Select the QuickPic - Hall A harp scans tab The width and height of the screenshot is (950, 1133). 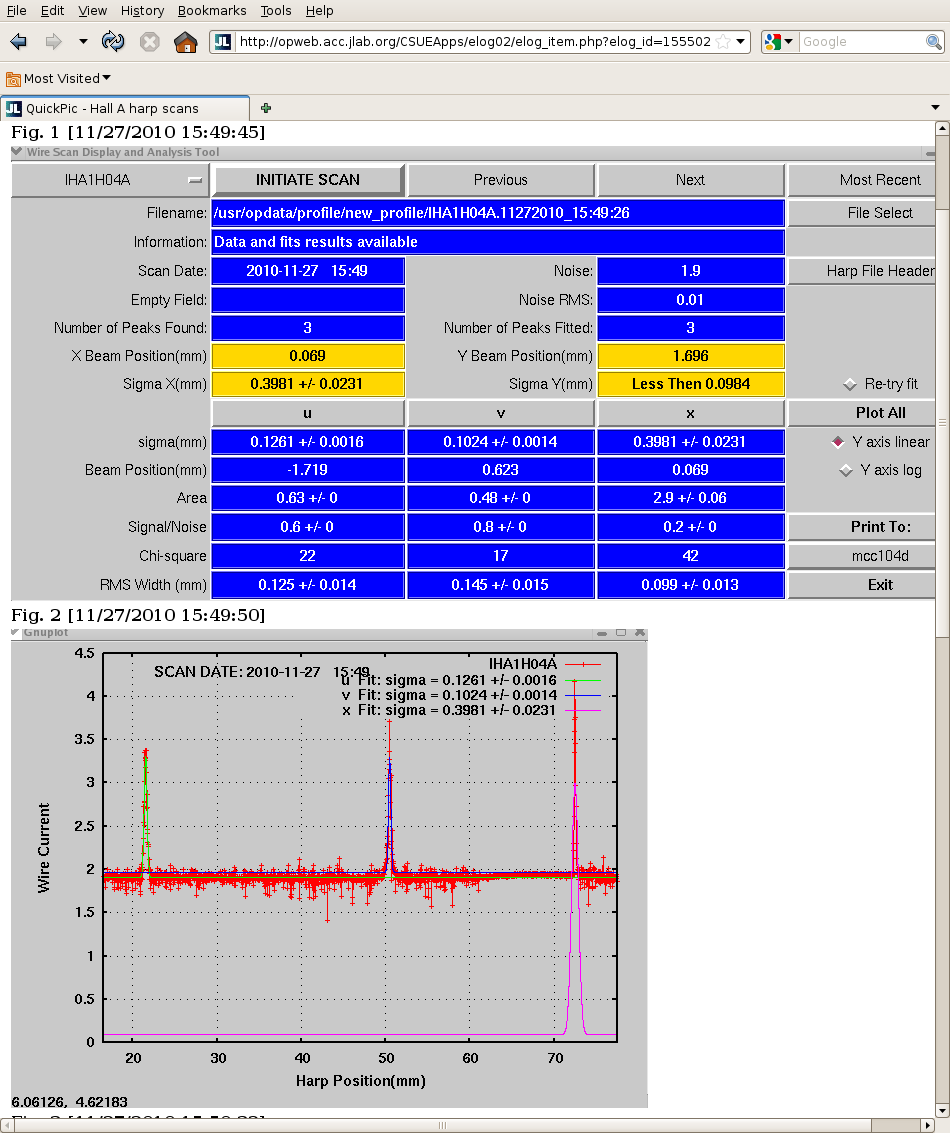125,108
